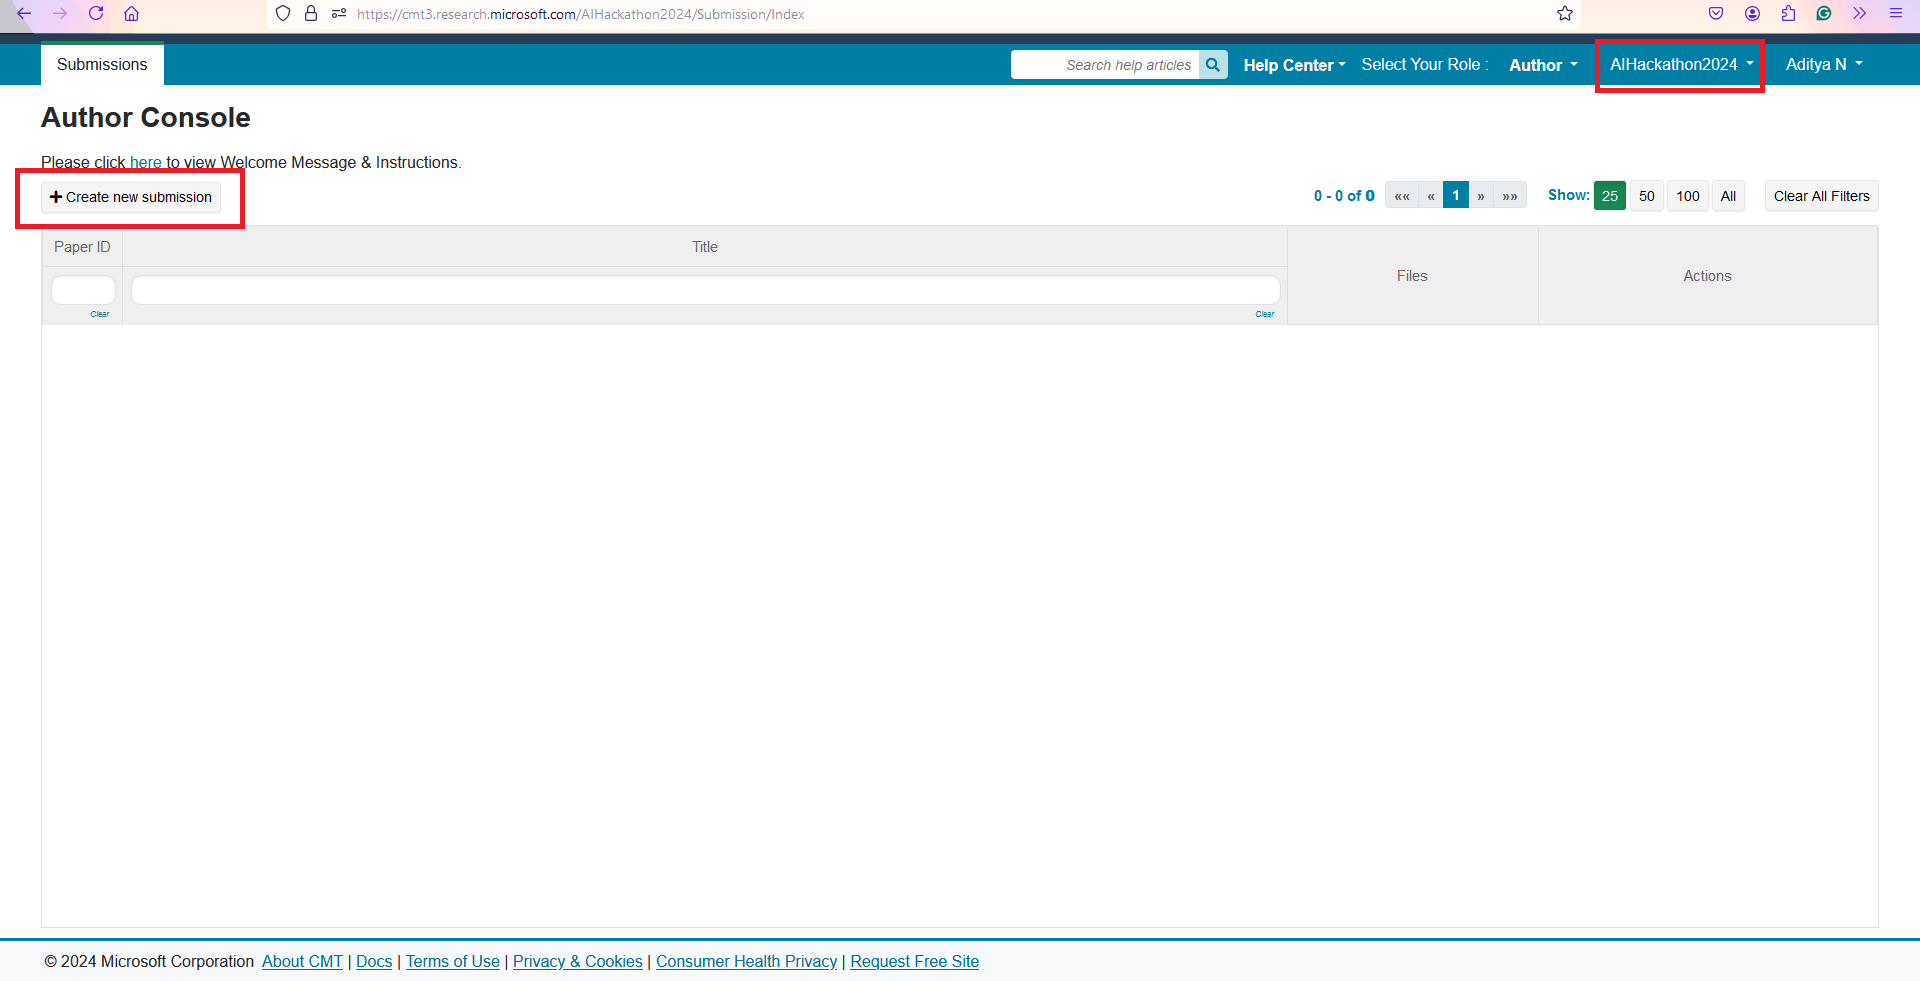1920x981 pixels.
Task: Click Create new submission button
Action: click(x=131, y=197)
